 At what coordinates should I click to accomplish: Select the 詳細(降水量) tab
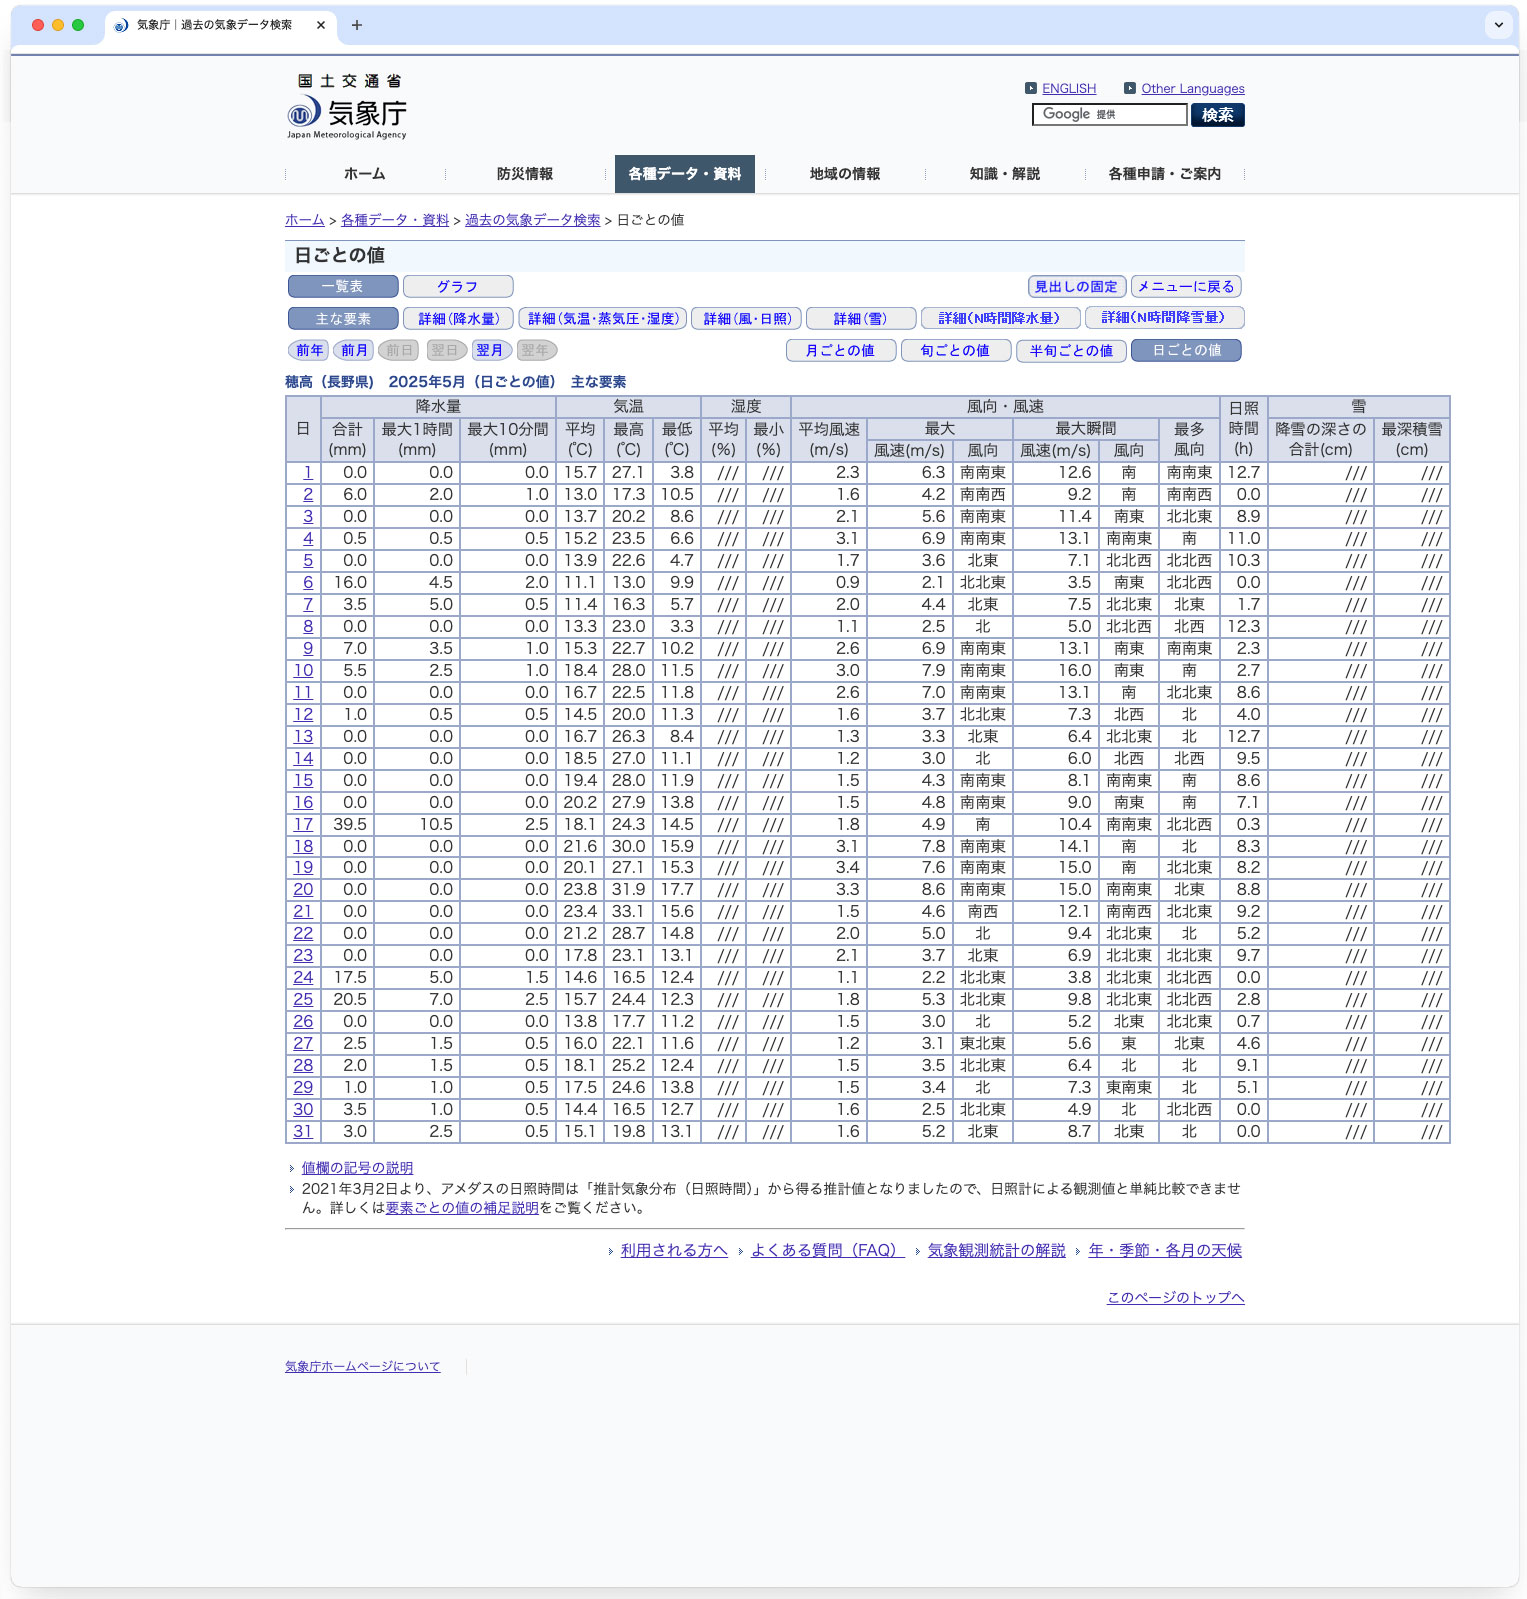pyautogui.click(x=459, y=319)
